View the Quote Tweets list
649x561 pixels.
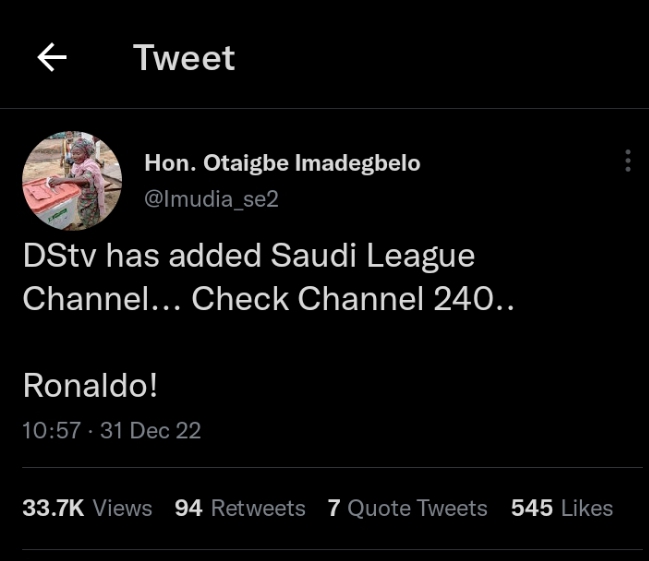click(x=417, y=508)
